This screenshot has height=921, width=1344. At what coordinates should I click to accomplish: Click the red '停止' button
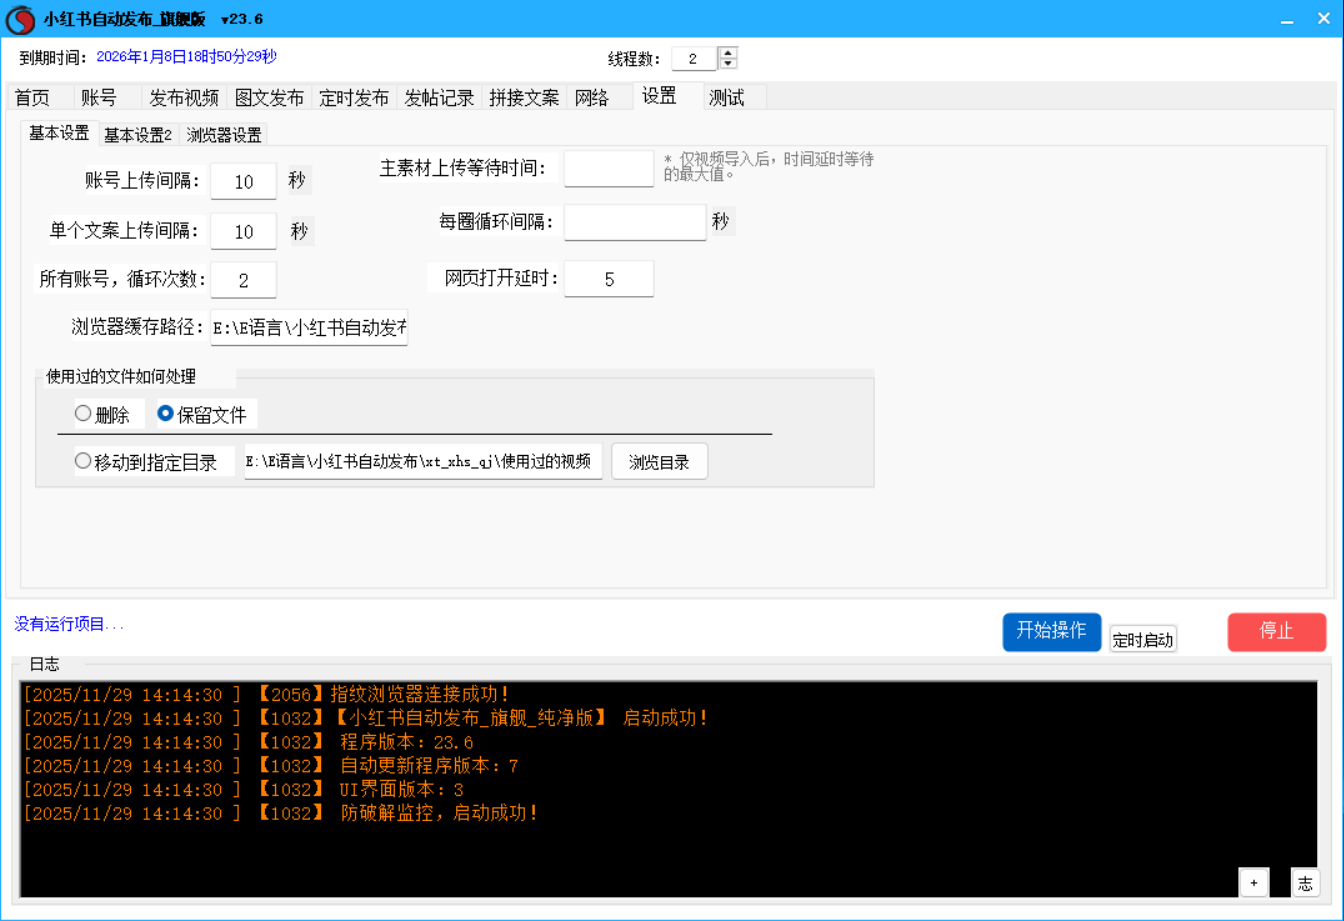point(1277,631)
